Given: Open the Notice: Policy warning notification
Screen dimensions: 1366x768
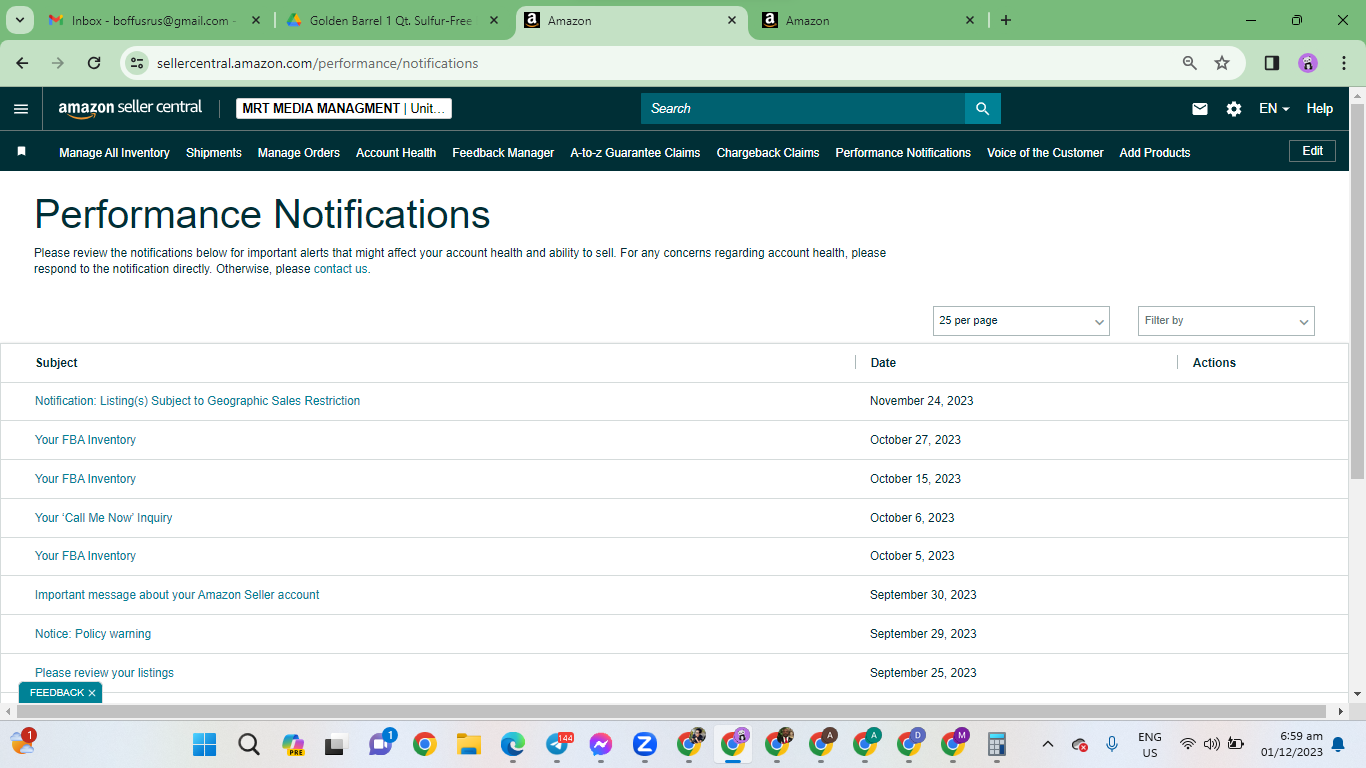Looking at the screenshot, I should point(93,634).
